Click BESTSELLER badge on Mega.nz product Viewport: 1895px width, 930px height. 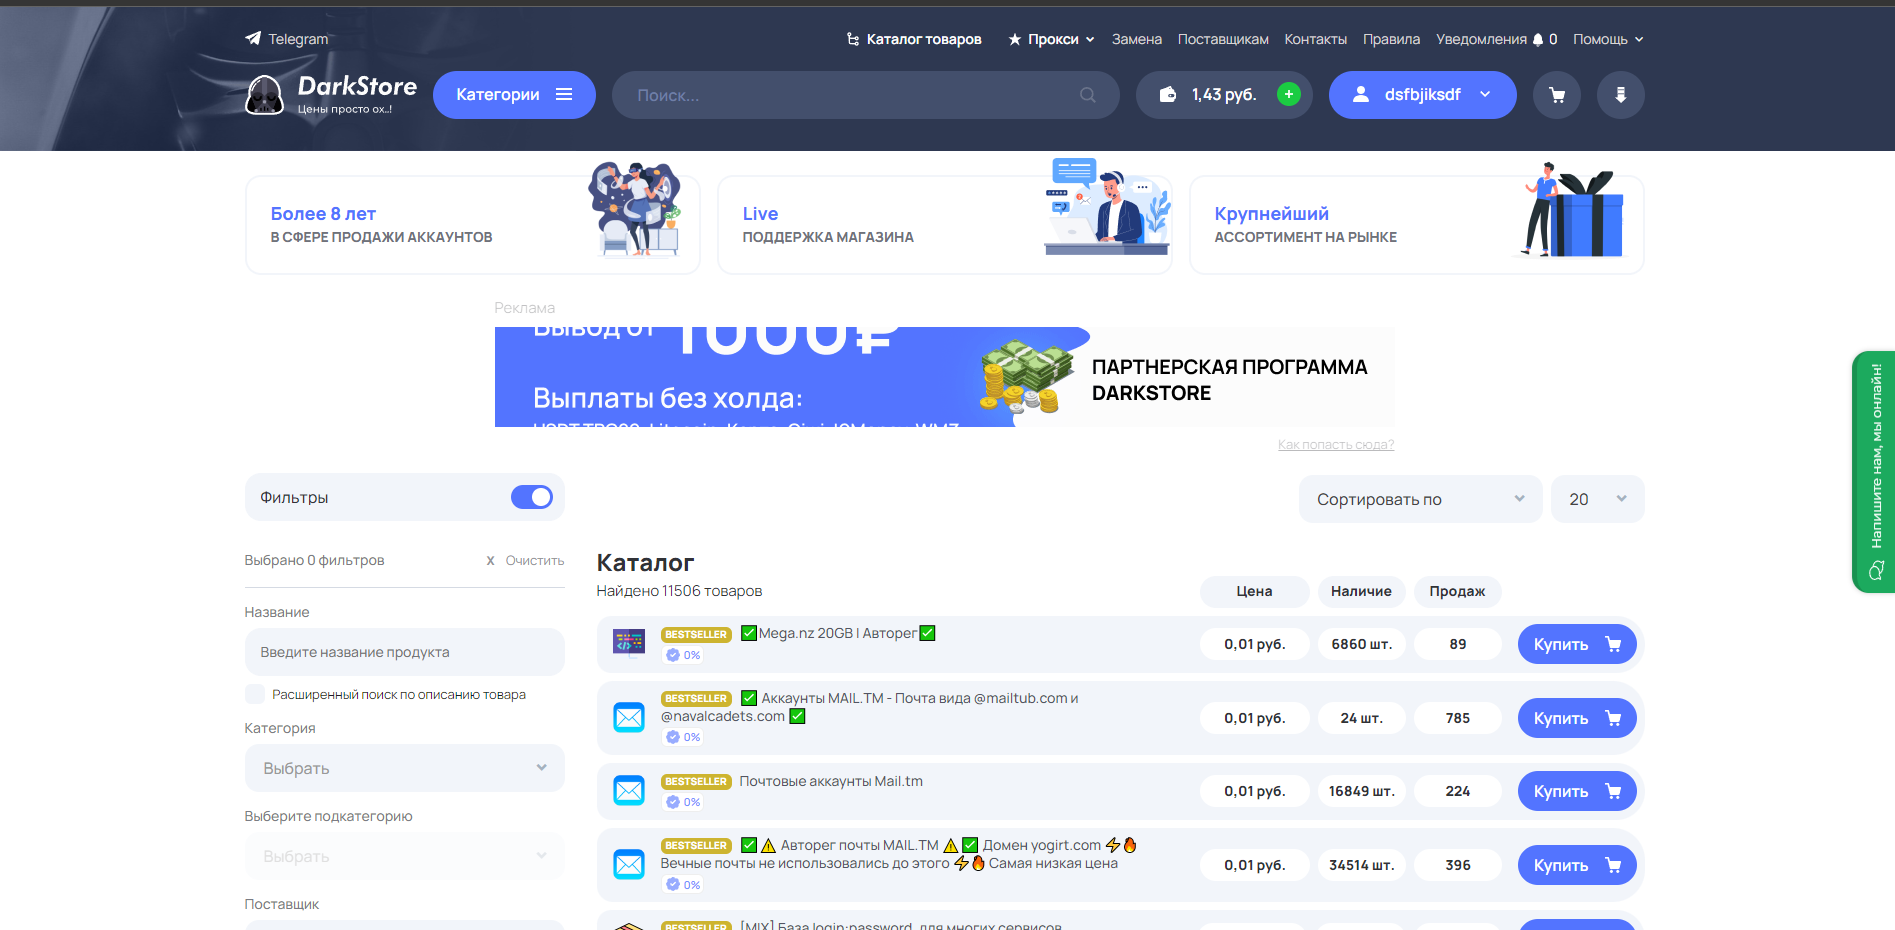click(x=696, y=634)
